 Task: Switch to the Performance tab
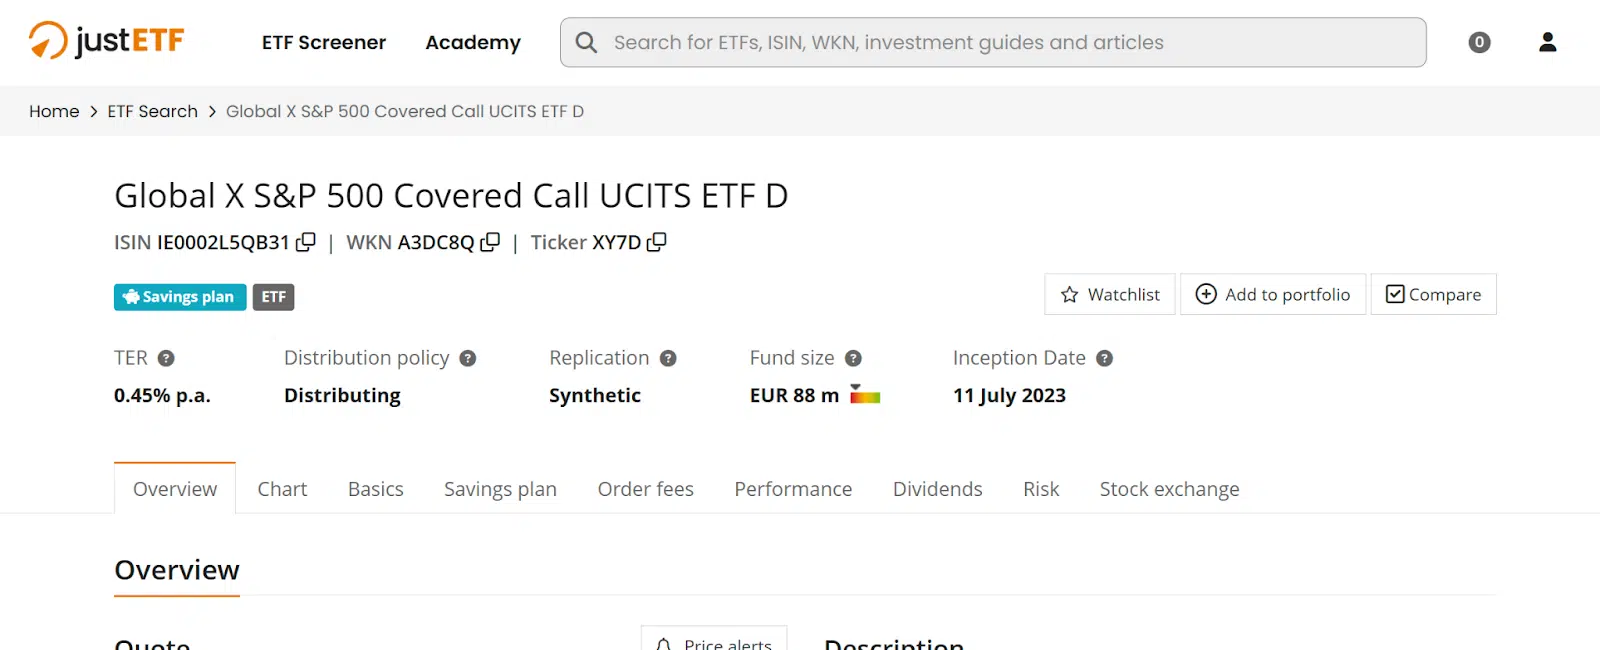coord(793,489)
